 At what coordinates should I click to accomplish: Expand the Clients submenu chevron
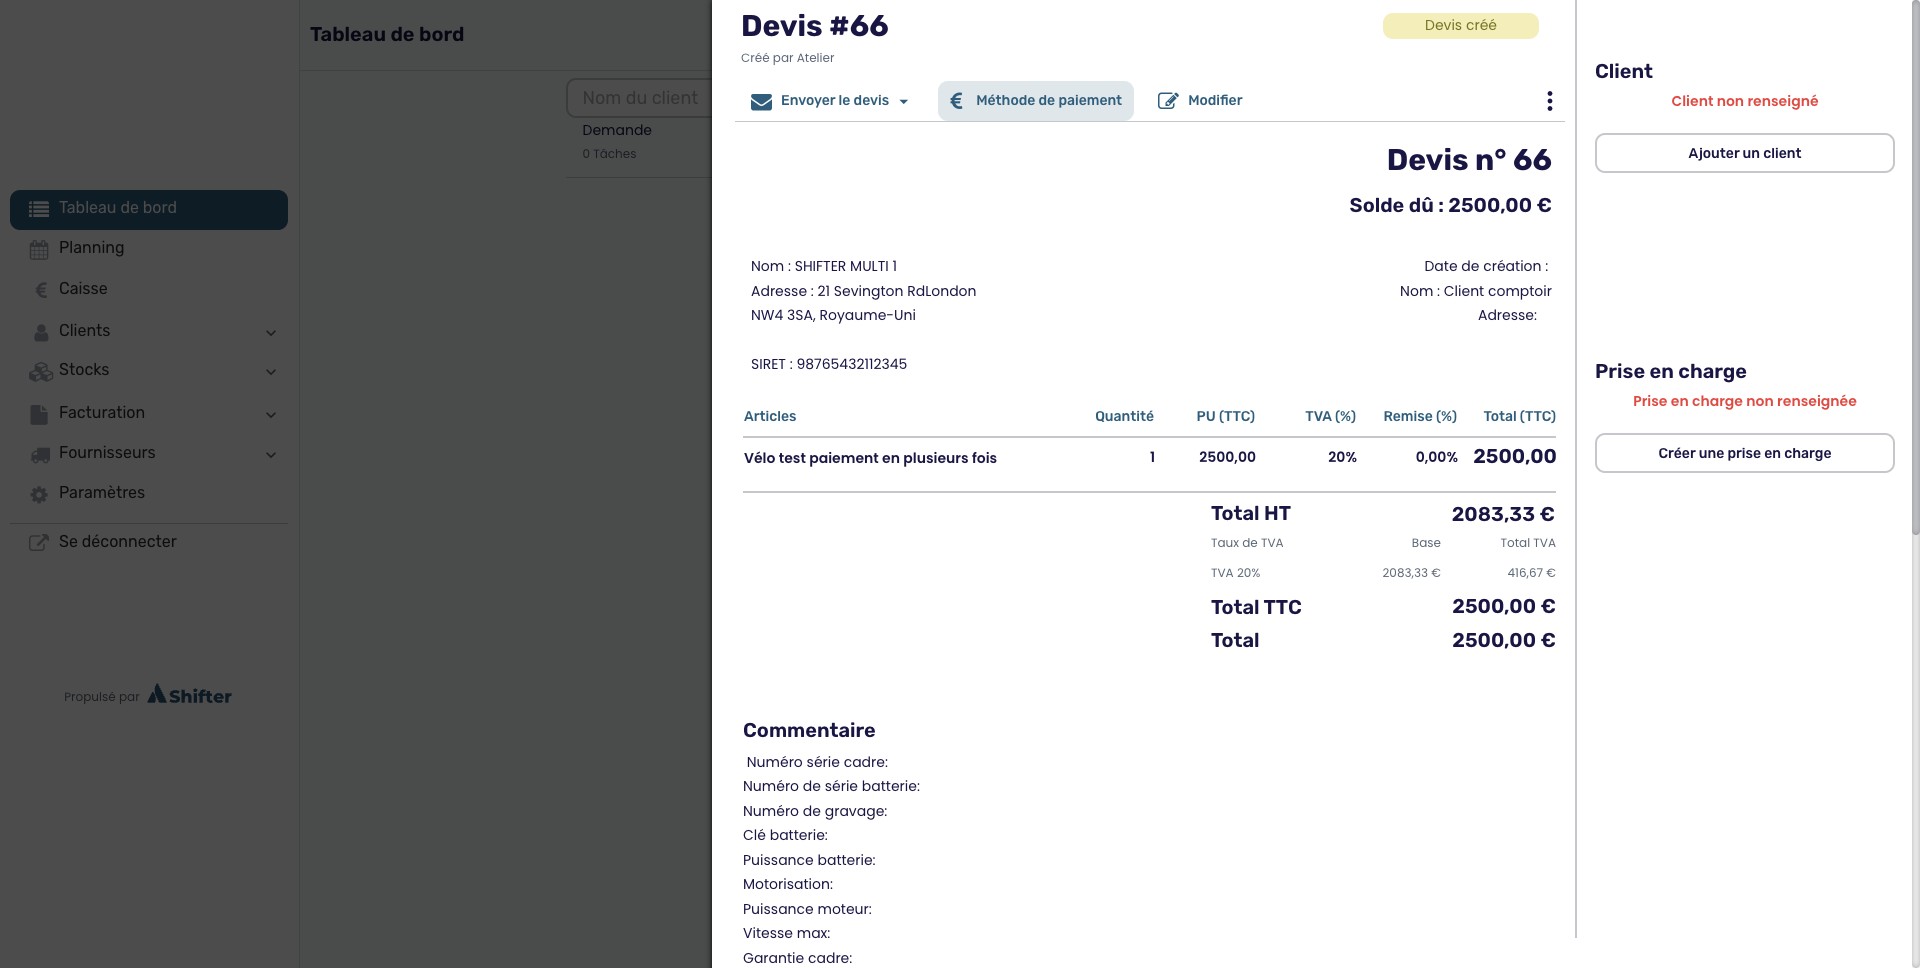pyautogui.click(x=271, y=332)
